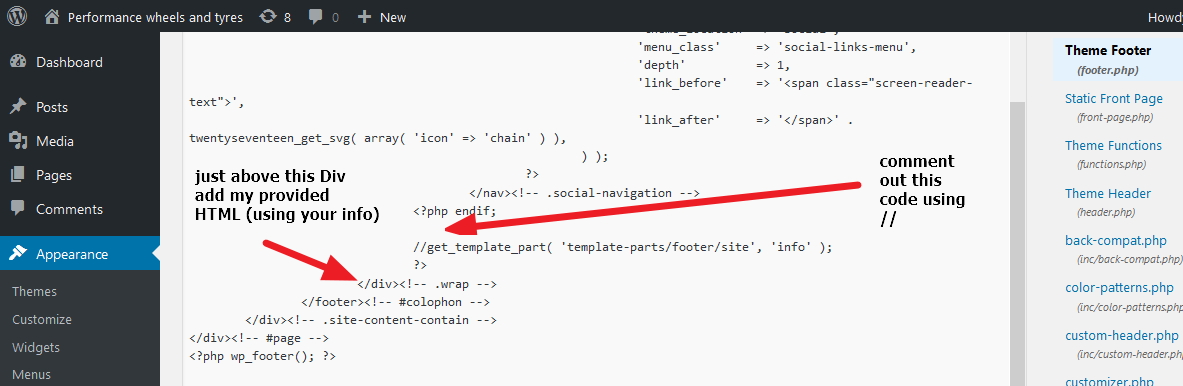Image resolution: width=1183 pixels, height=386 pixels.
Task: Click the Comments icon in sidebar
Action: pyautogui.click(x=18, y=209)
